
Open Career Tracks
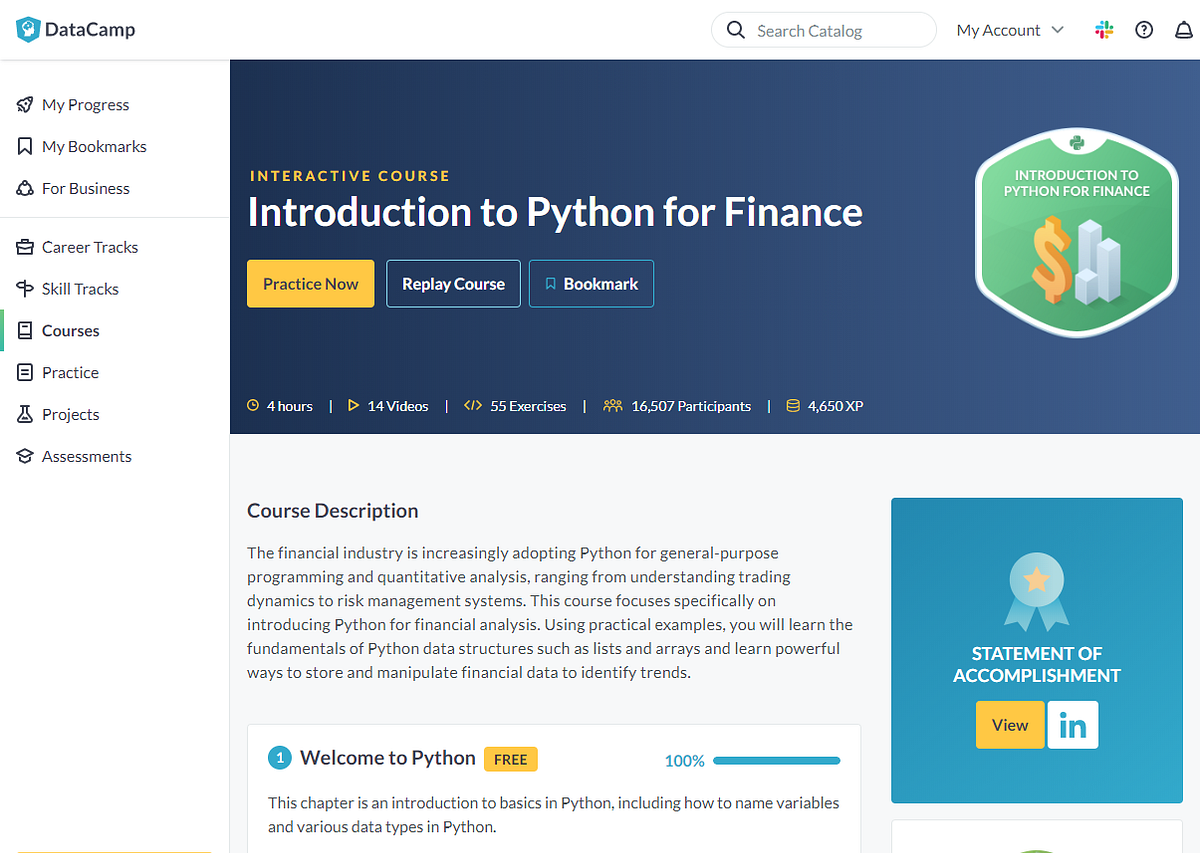pos(88,247)
